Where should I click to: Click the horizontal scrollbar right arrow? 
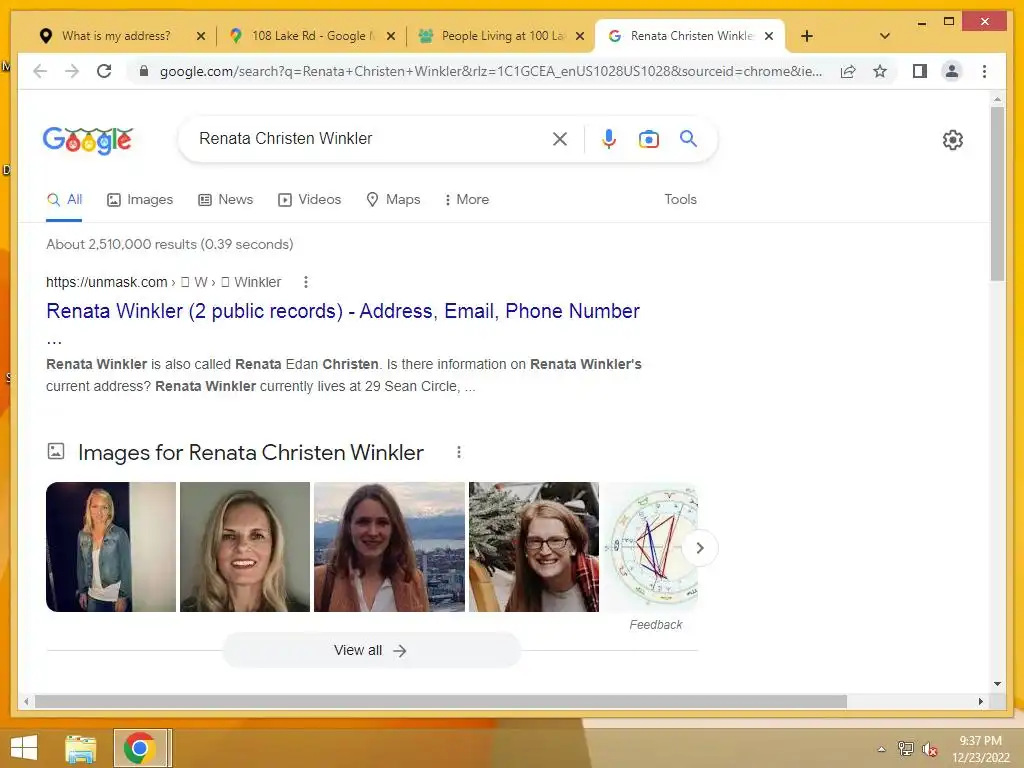point(980,701)
